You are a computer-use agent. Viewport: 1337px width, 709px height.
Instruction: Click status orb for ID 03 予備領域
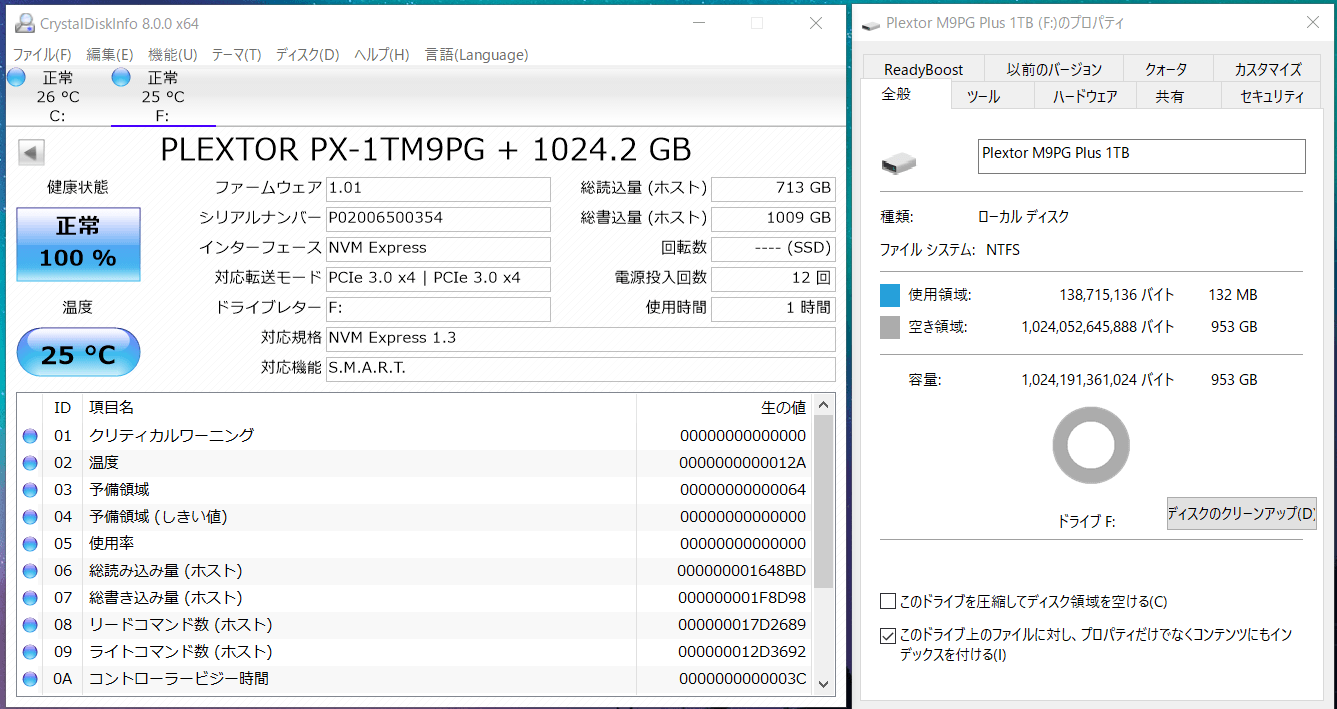(30, 490)
